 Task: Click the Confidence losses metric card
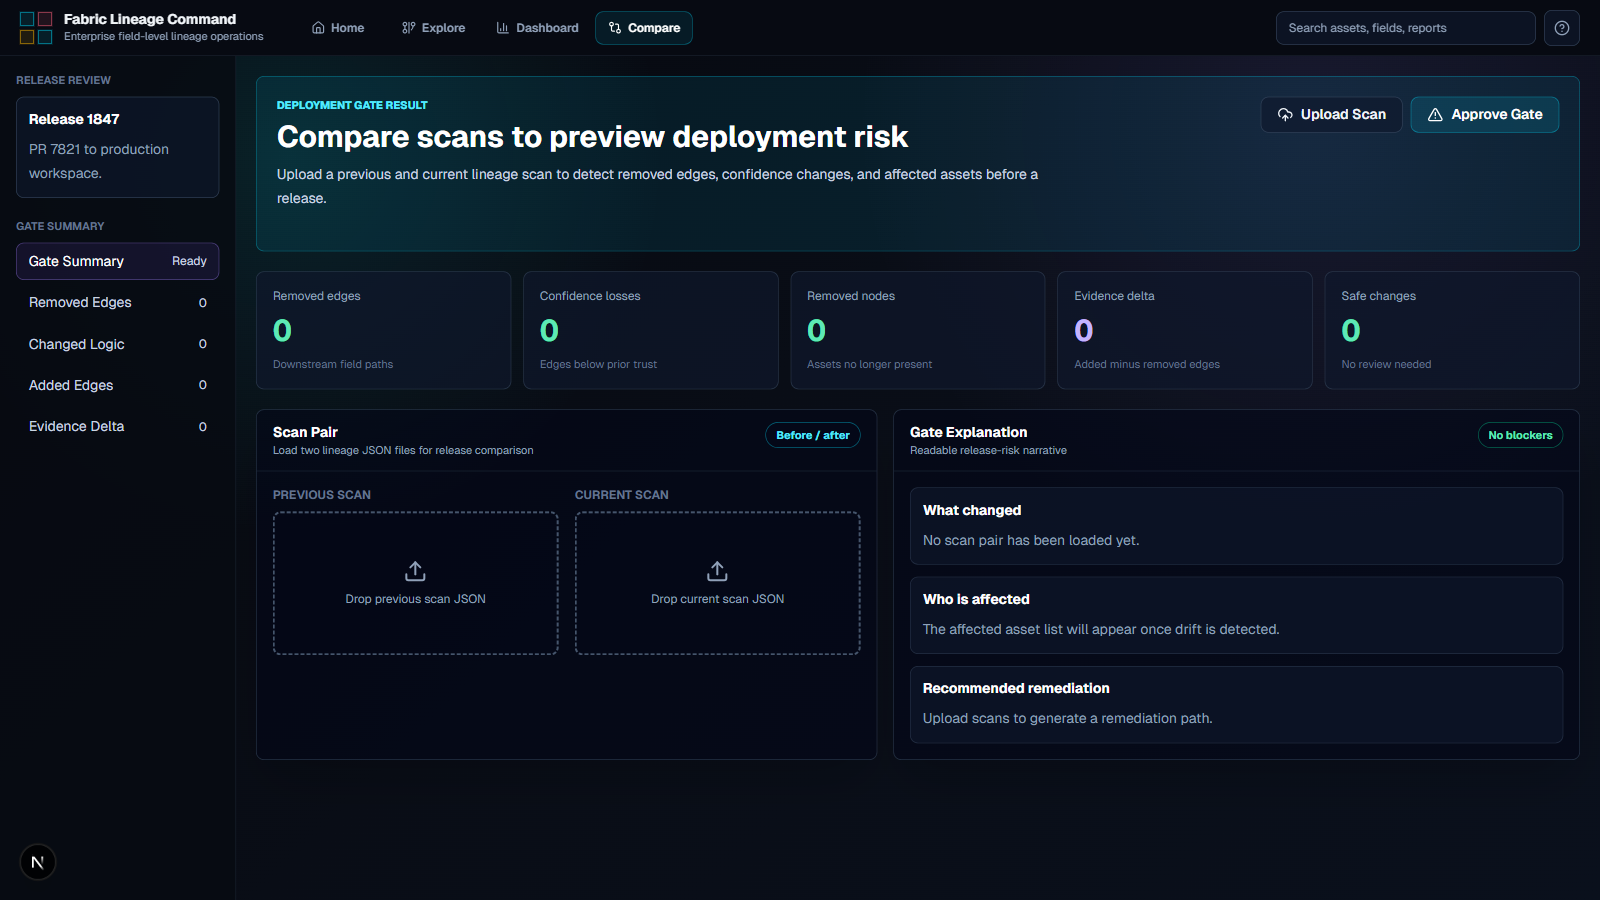click(651, 330)
